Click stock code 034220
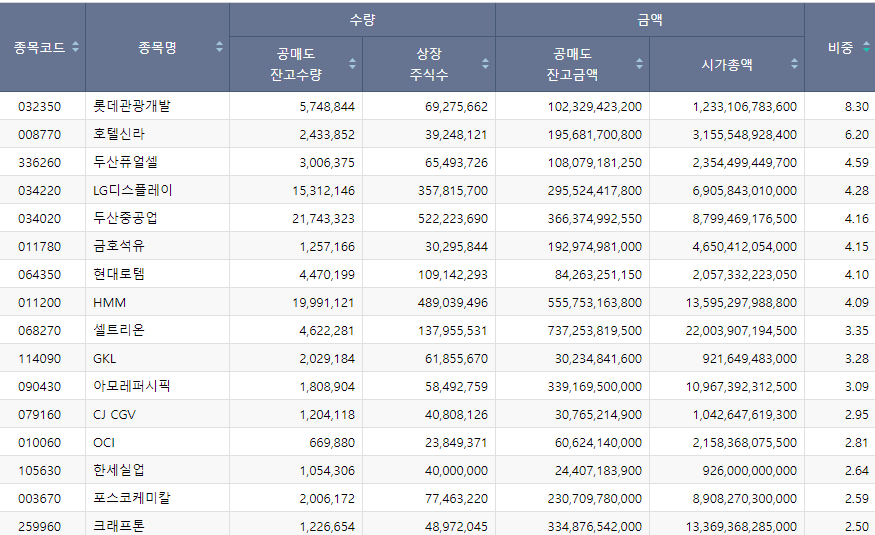Viewport: 875px width, 535px height. pos(40,190)
